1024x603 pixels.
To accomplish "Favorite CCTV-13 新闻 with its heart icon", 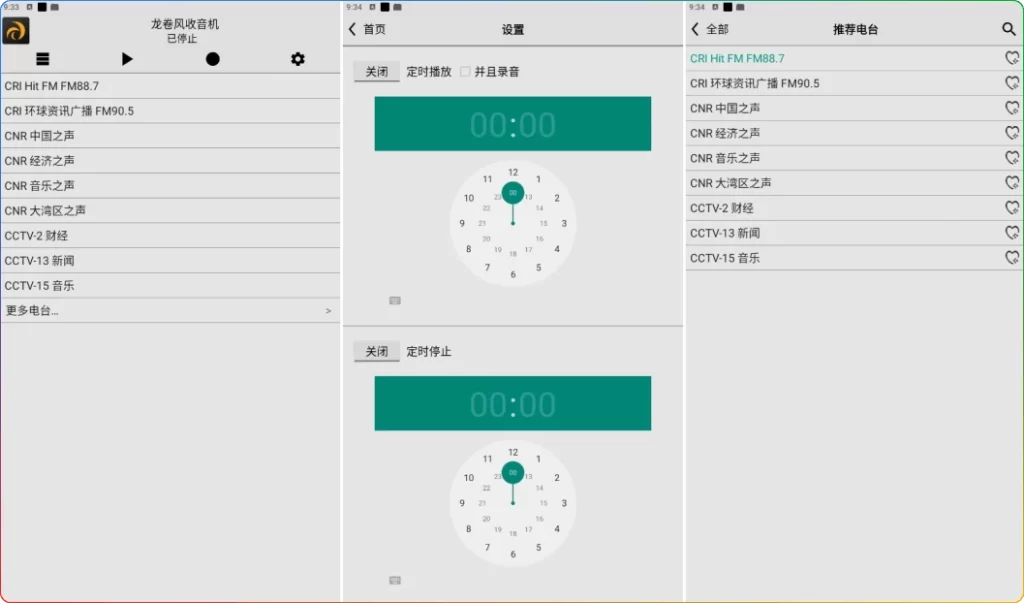I will tap(1012, 232).
